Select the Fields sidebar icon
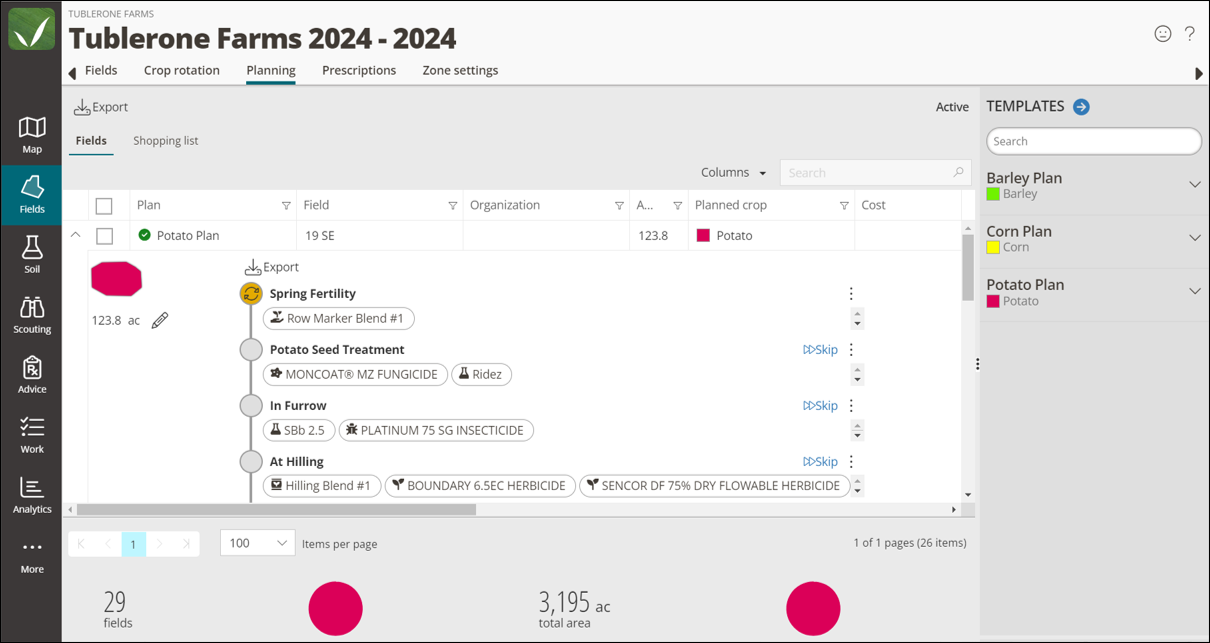This screenshot has height=643, width=1210. [32, 195]
